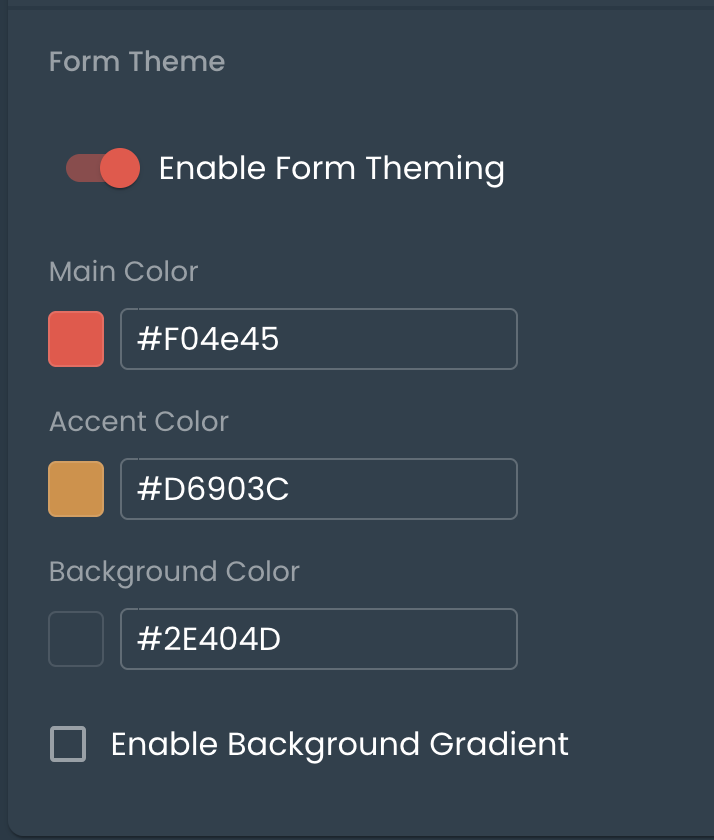This screenshot has width=714, height=840.
Task: Open the dark Background Color swatch
Action: 76,639
